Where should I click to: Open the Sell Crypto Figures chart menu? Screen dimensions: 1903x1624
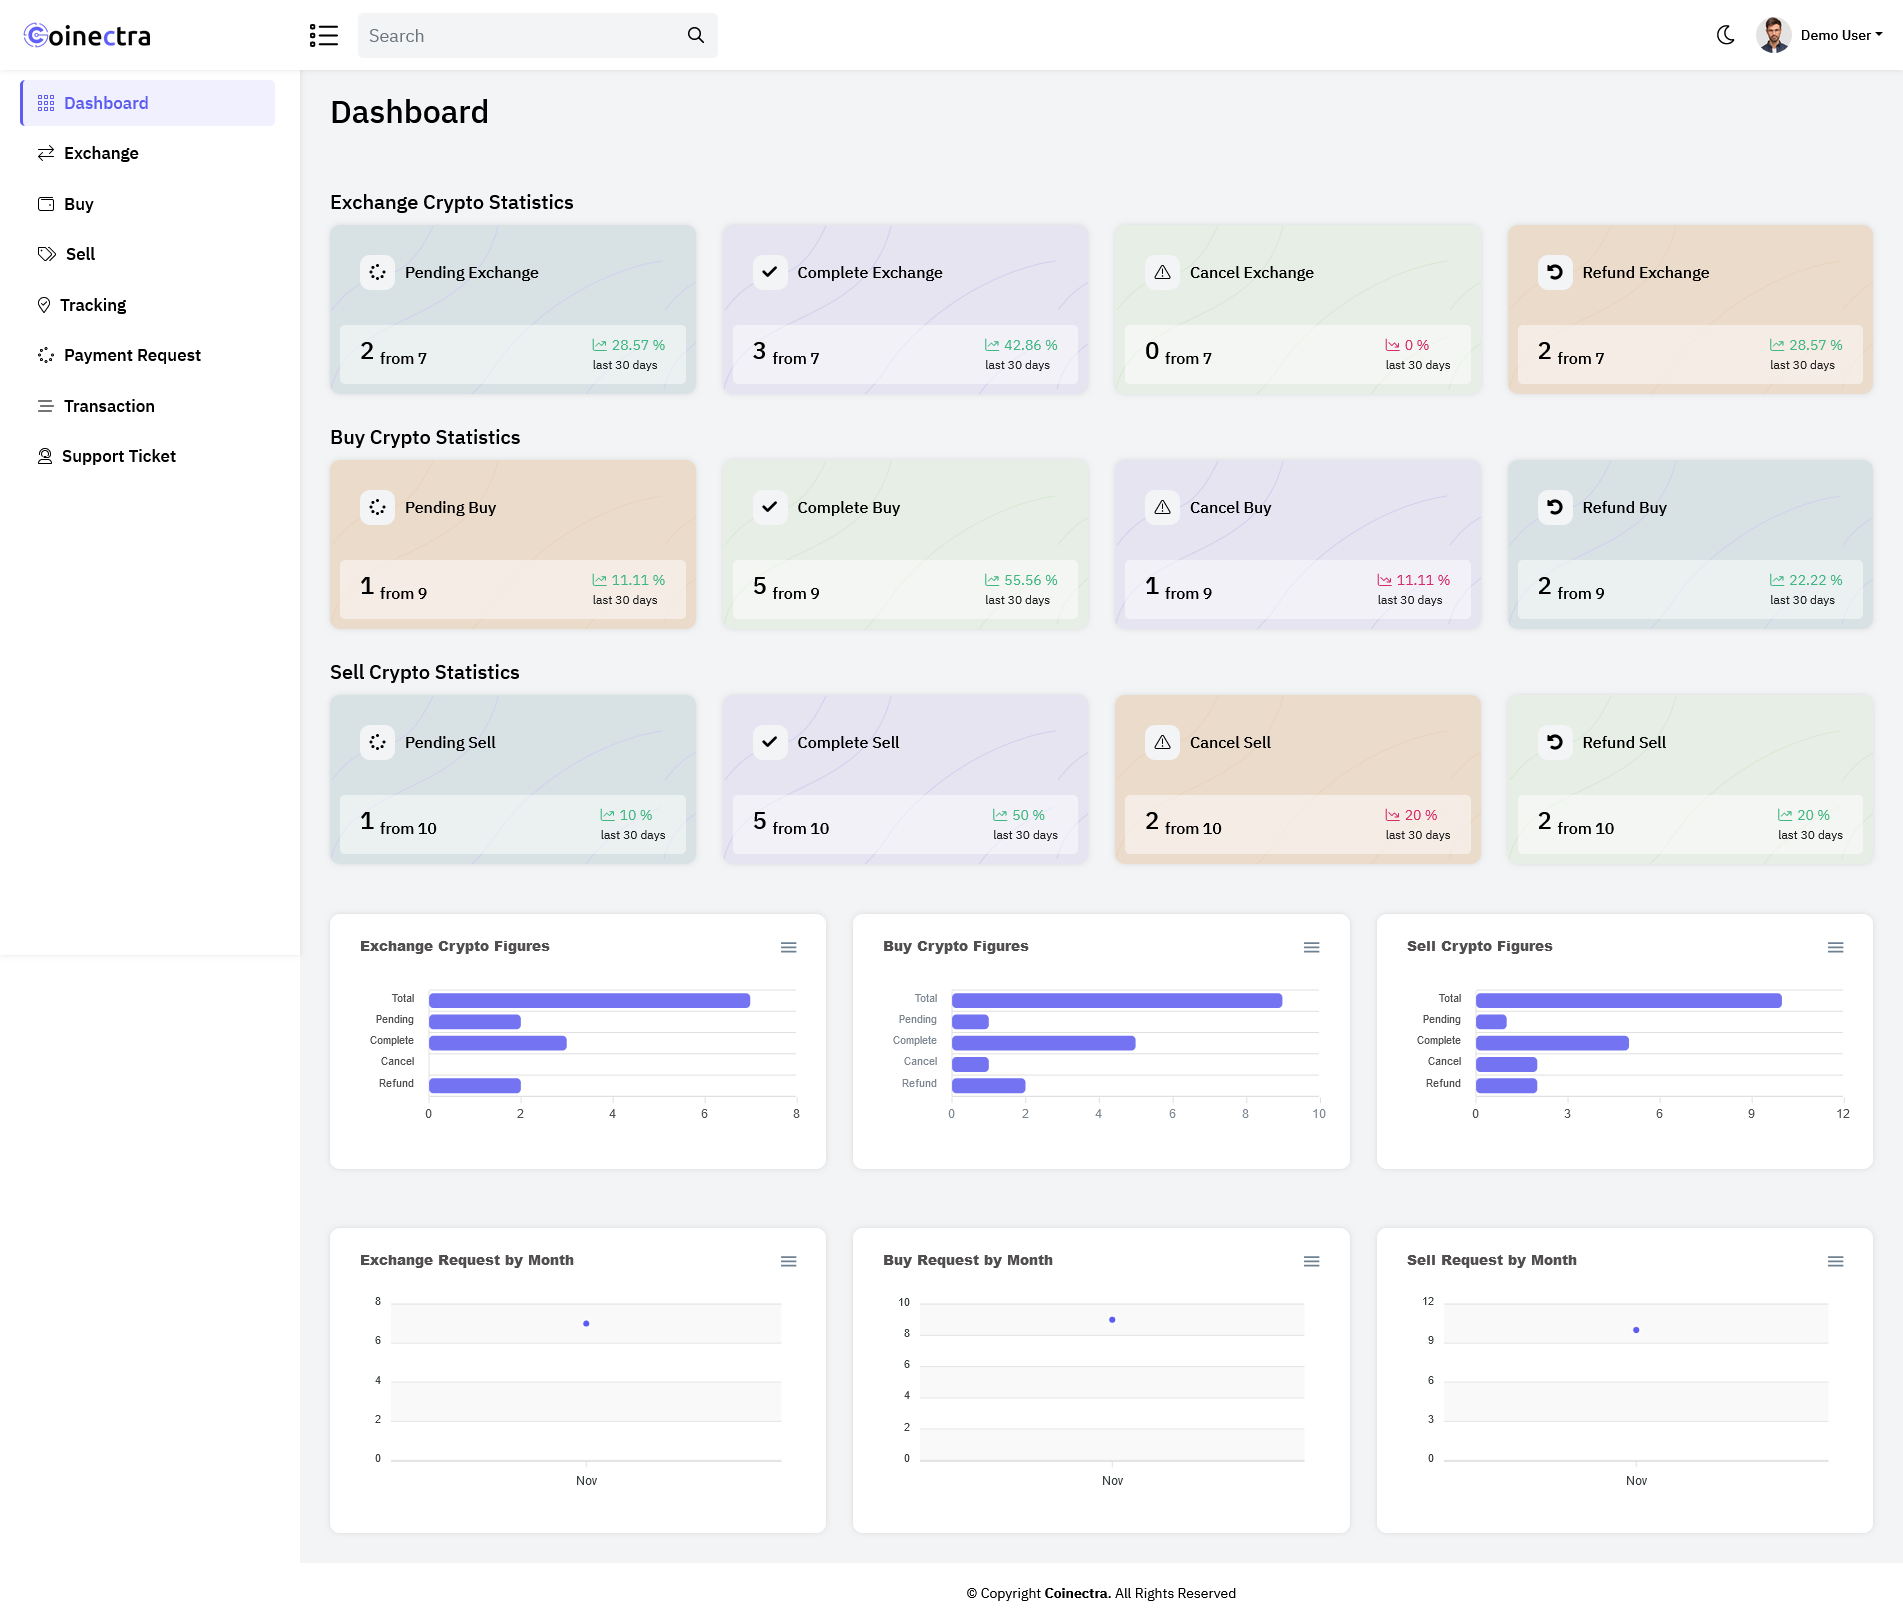pyautogui.click(x=1835, y=947)
